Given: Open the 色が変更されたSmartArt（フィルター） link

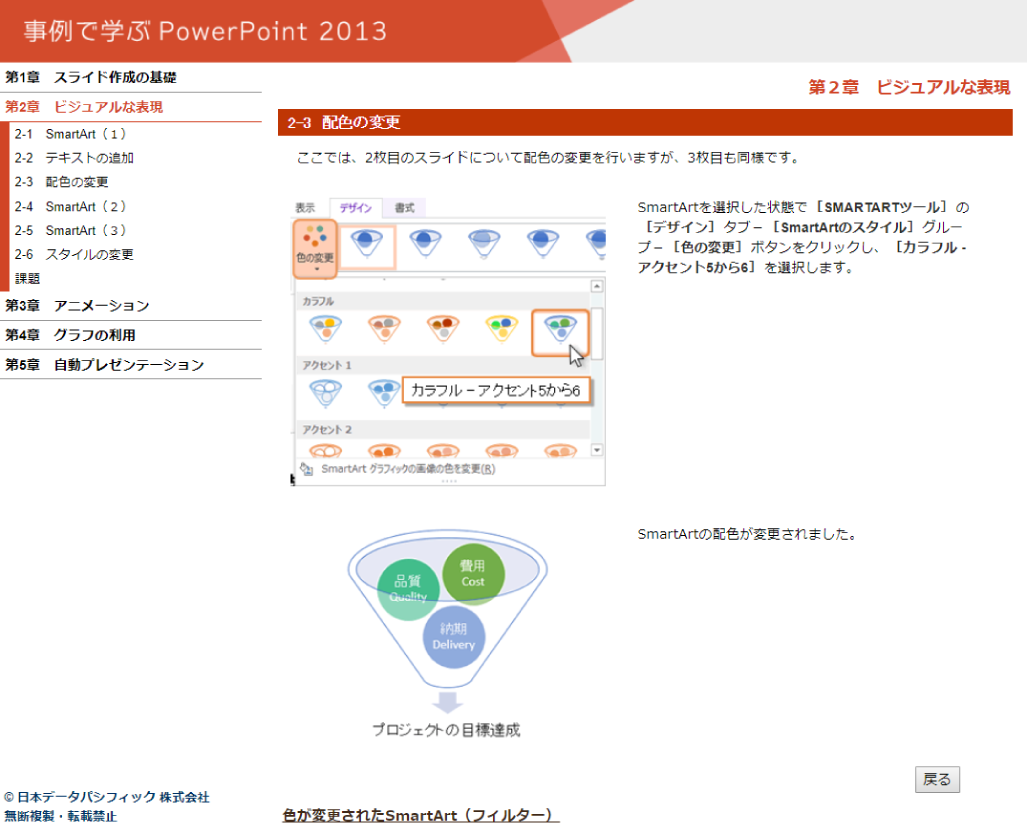Looking at the screenshot, I should (x=420, y=815).
